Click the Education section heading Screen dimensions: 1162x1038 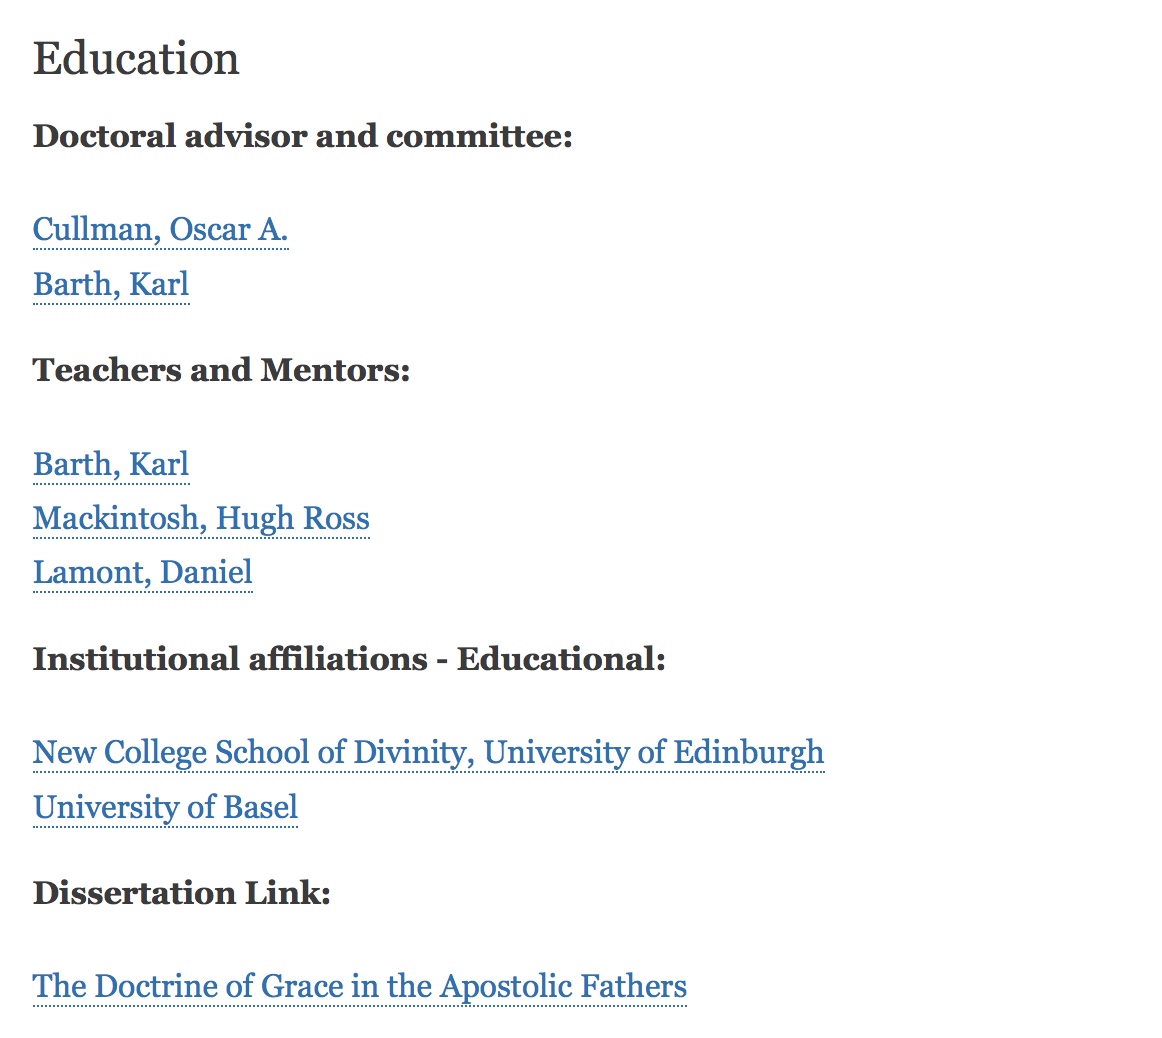[136, 59]
